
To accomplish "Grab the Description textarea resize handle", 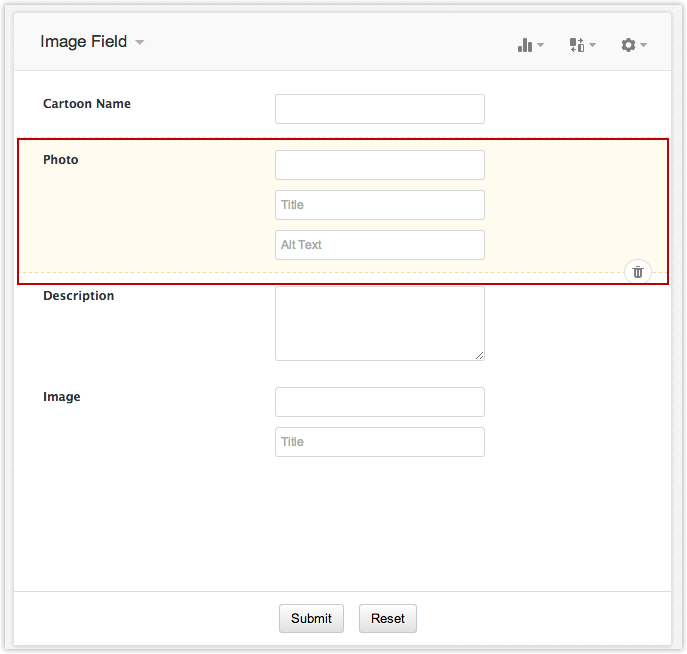I will [480, 355].
